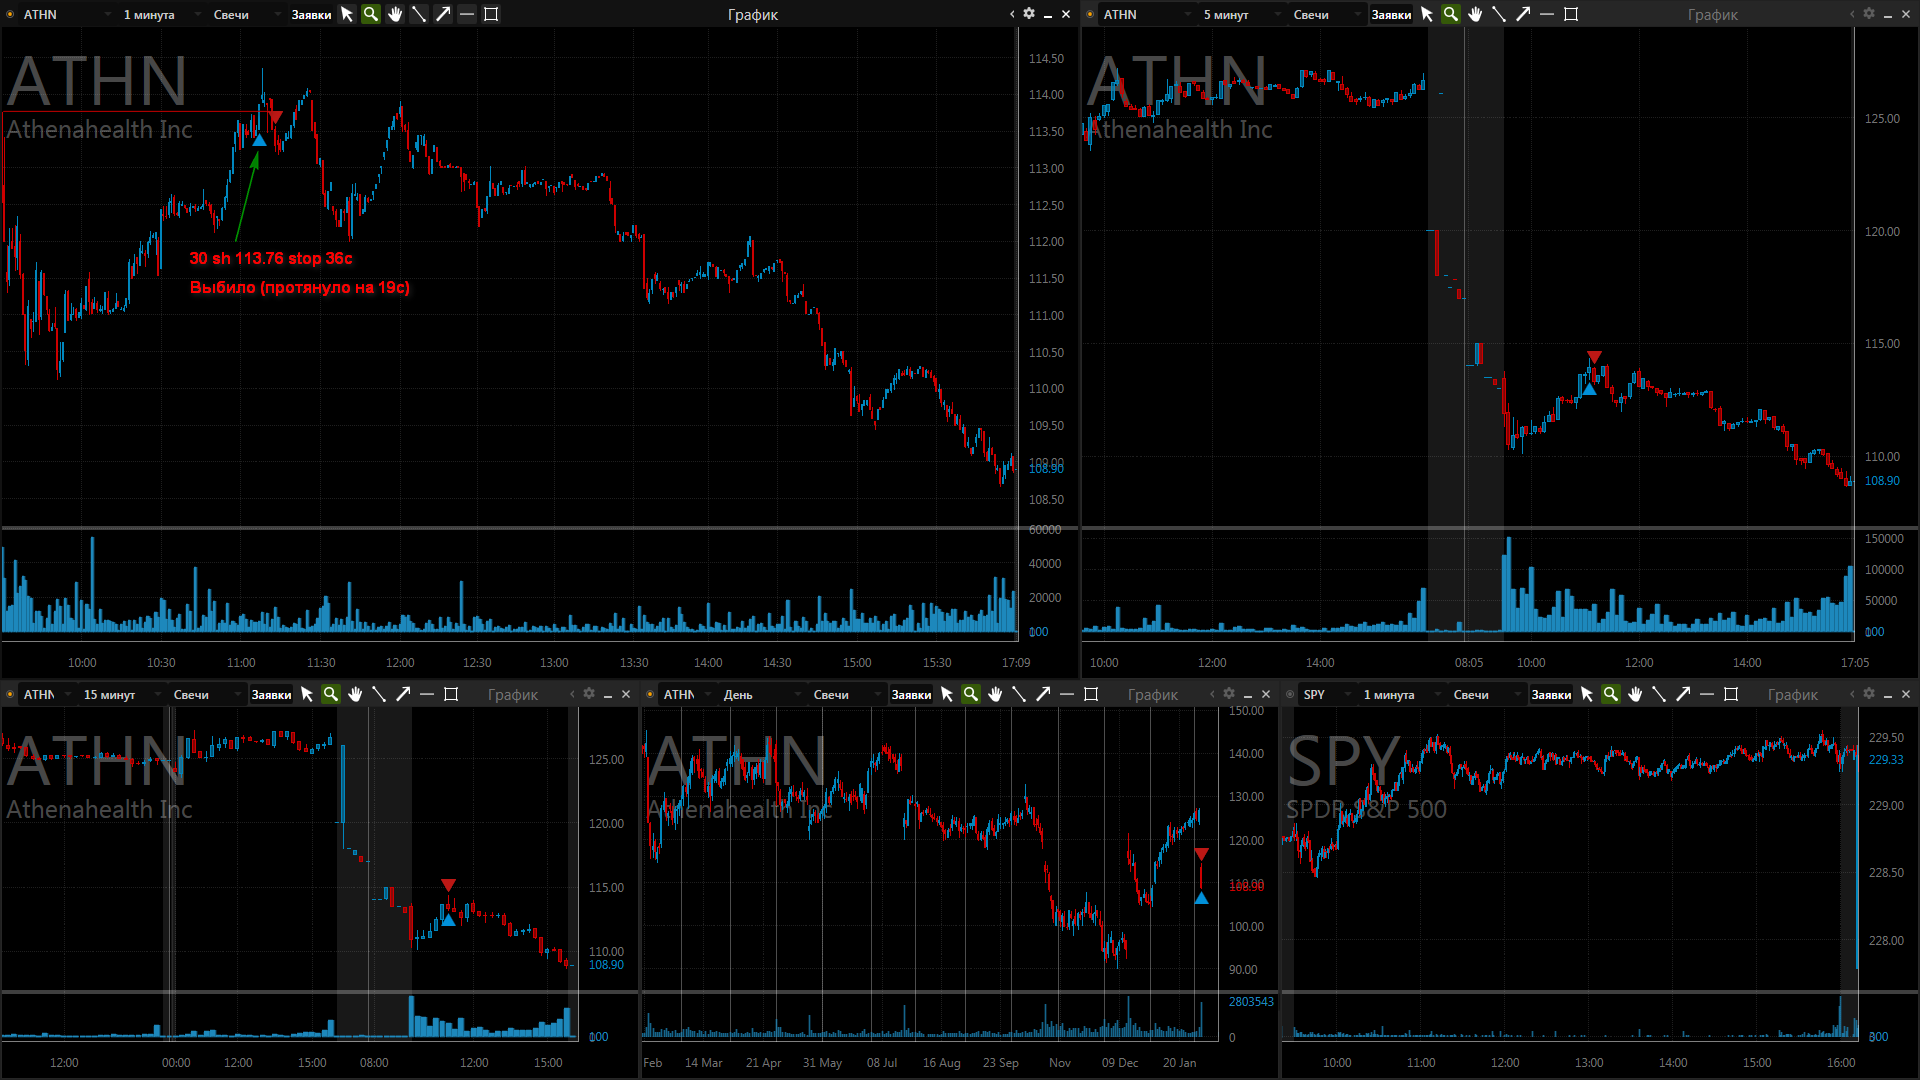The height and width of the screenshot is (1080, 1920).
Task: Select the hand pan tool in 1 минута ATHN chart
Action: tap(395, 14)
